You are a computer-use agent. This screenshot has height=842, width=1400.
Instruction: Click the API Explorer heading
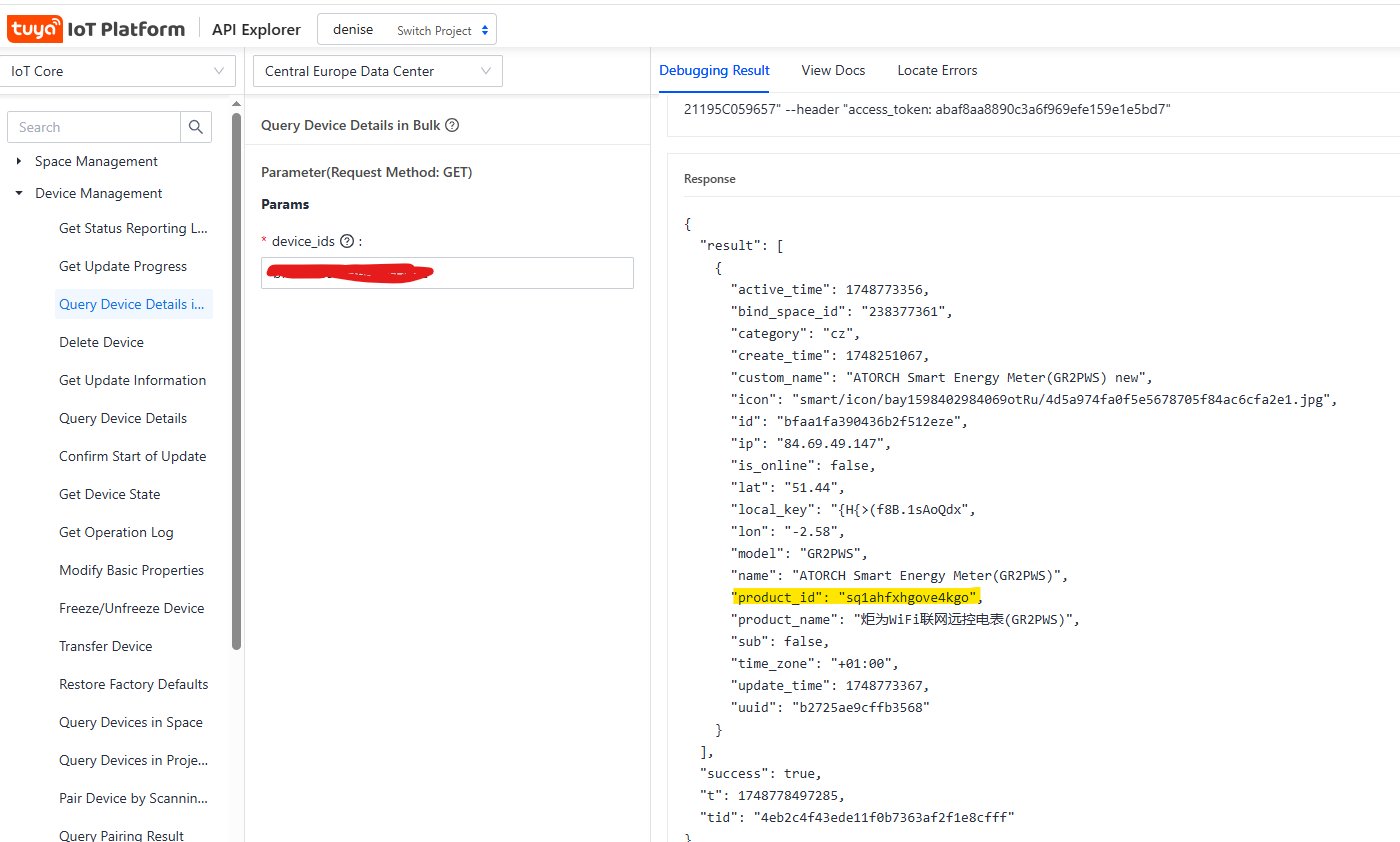click(256, 29)
